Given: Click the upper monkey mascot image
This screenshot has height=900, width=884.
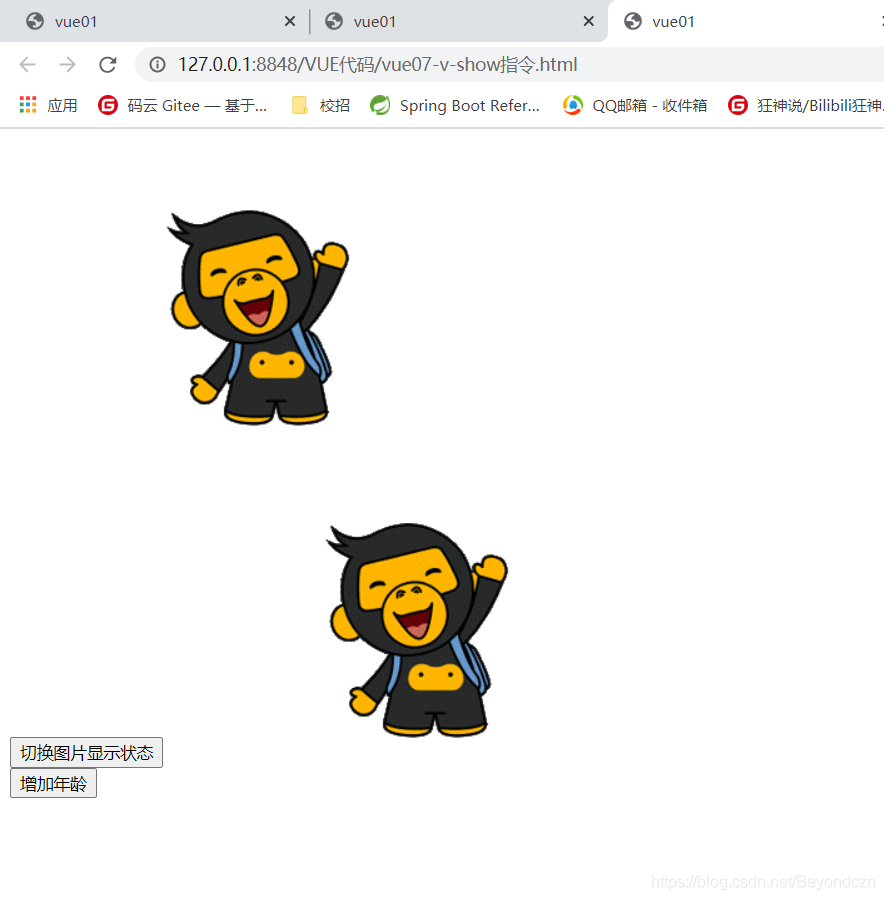Looking at the screenshot, I should click(x=258, y=317).
